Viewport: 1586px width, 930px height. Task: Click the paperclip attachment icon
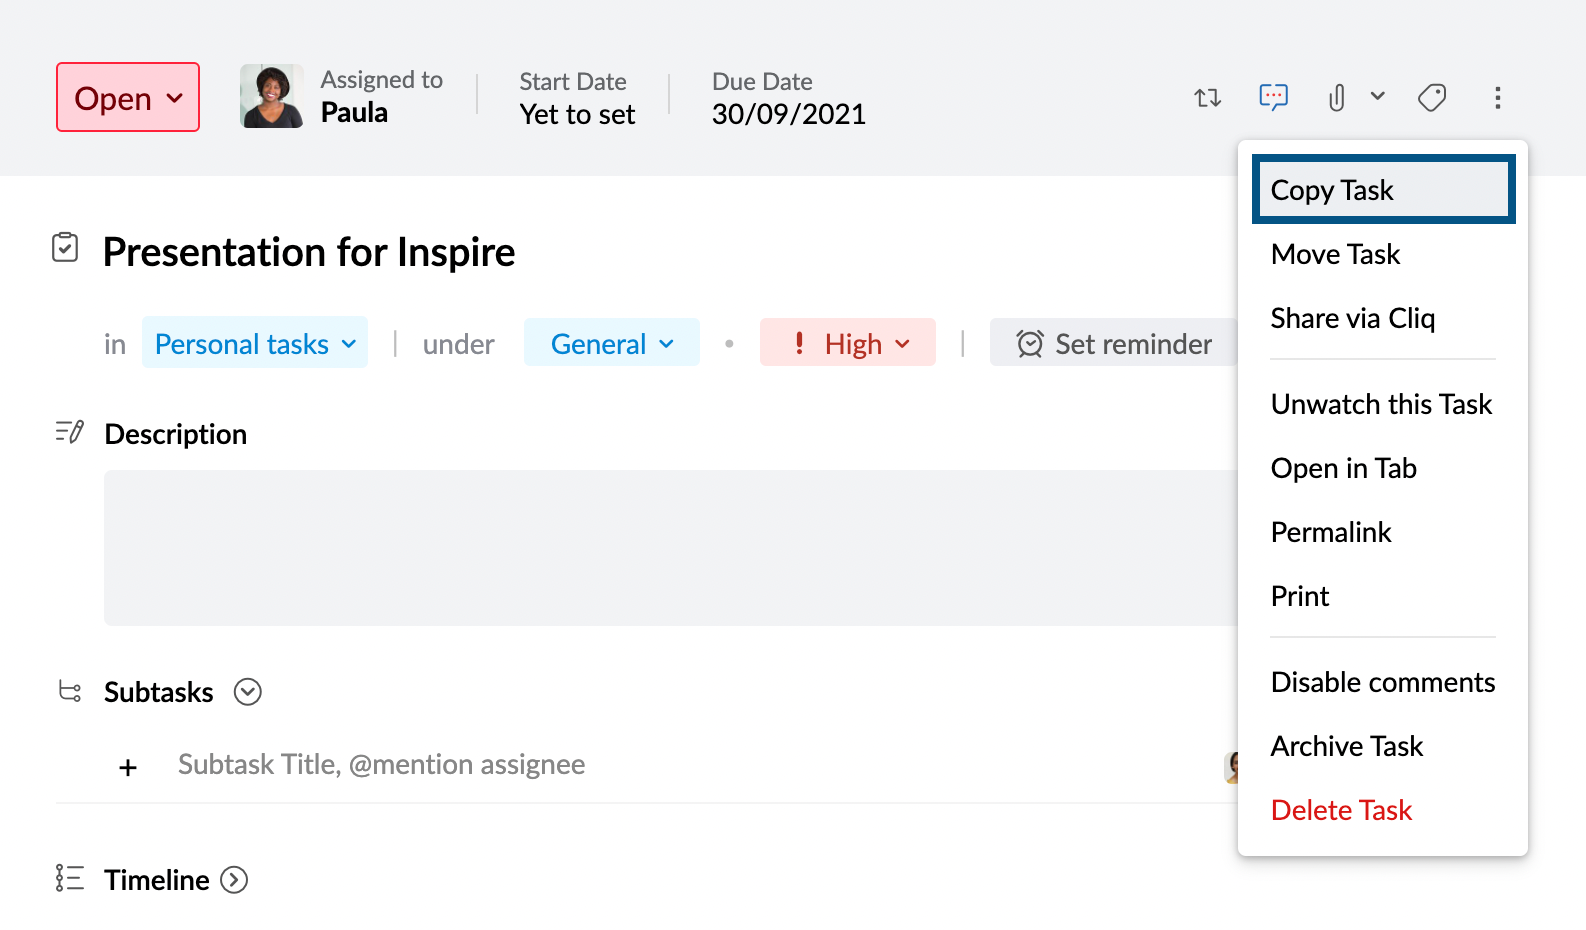1336,98
